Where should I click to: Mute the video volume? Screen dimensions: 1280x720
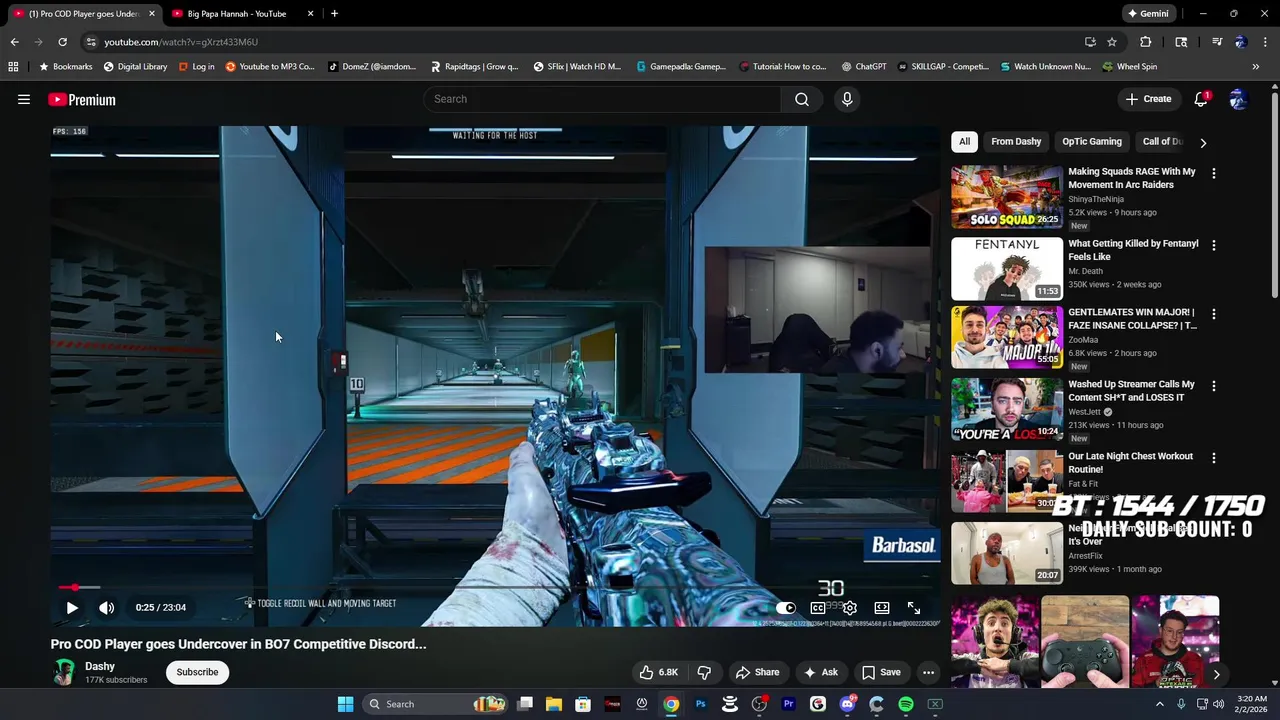coord(107,607)
